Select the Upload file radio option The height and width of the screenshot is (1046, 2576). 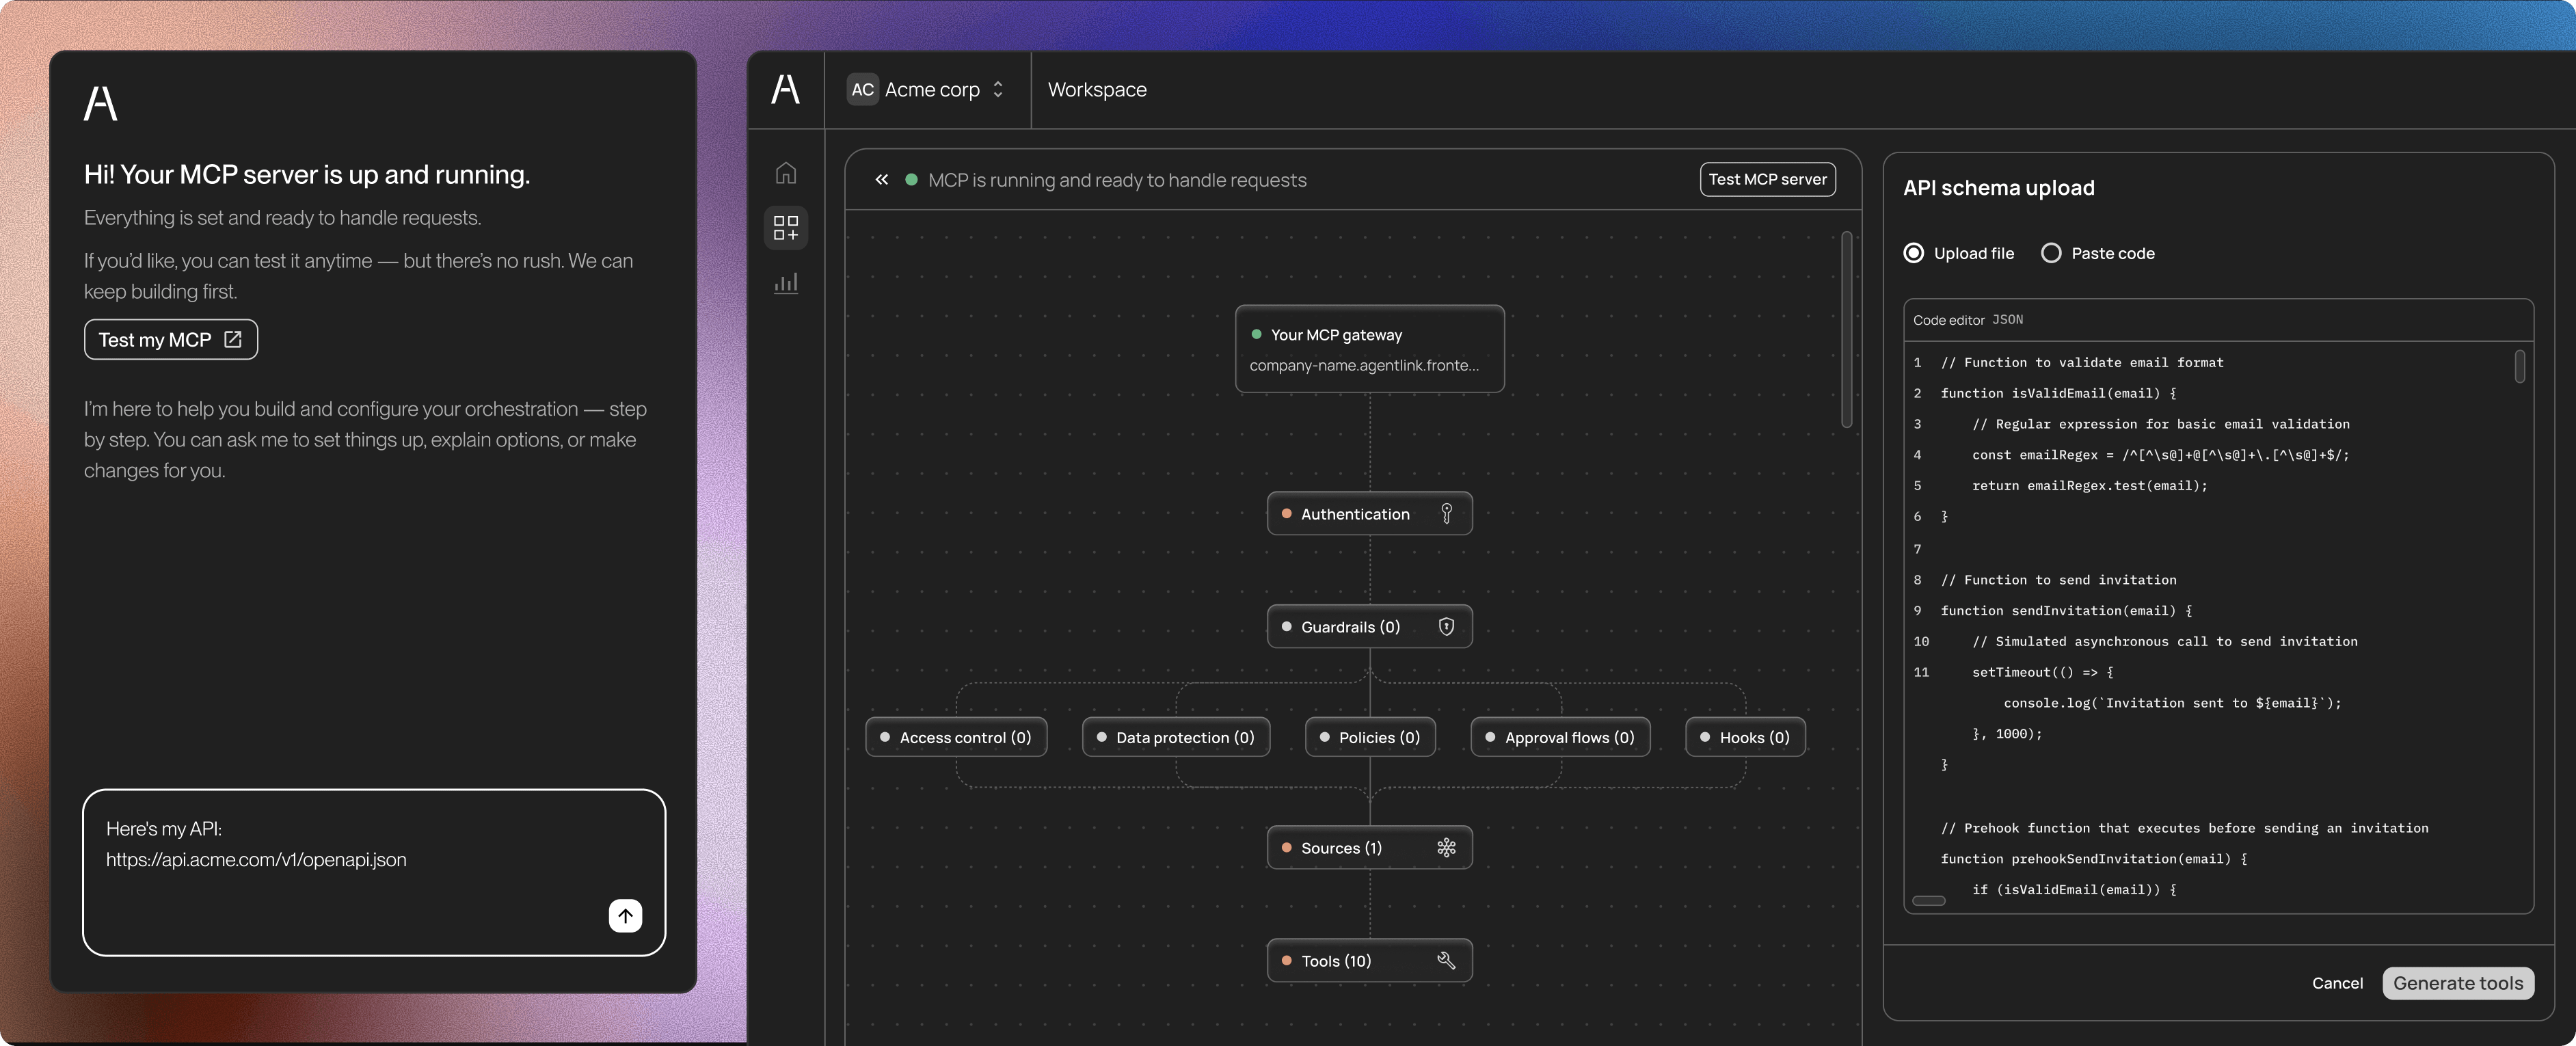[x=1913, y=253]
